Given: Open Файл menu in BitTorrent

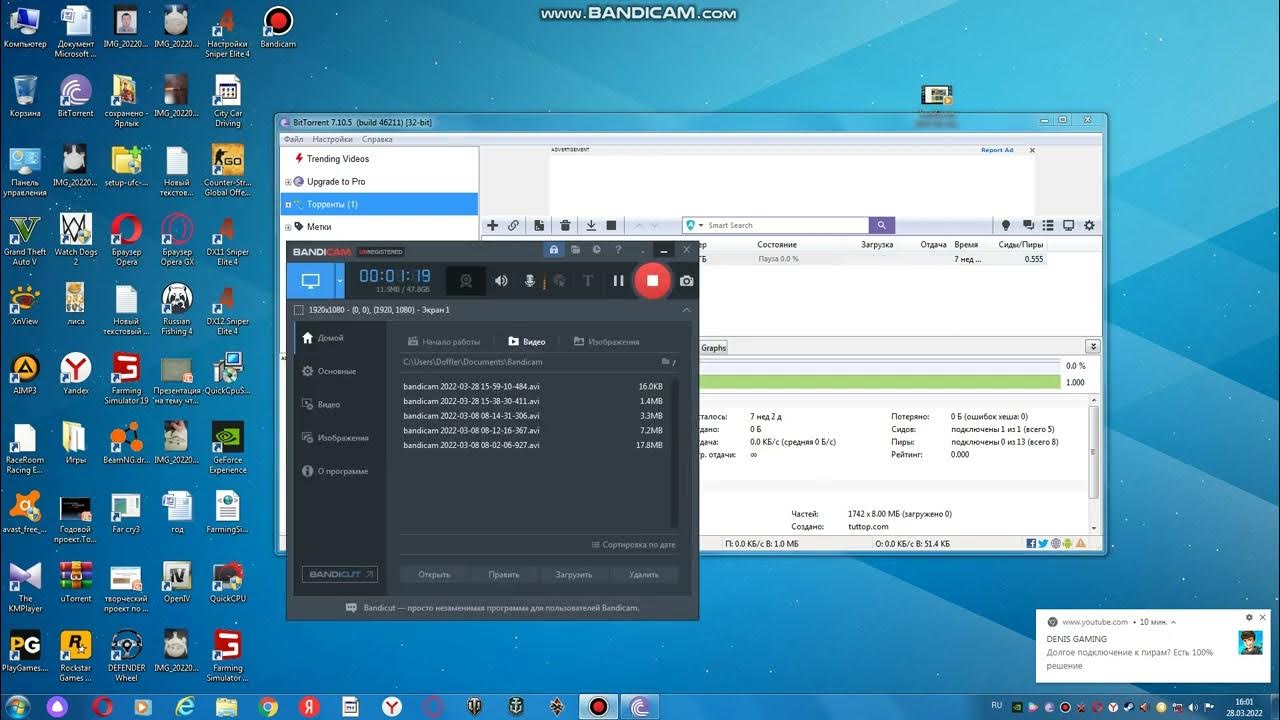Looking at the screenshot, I should click(293, 140).
